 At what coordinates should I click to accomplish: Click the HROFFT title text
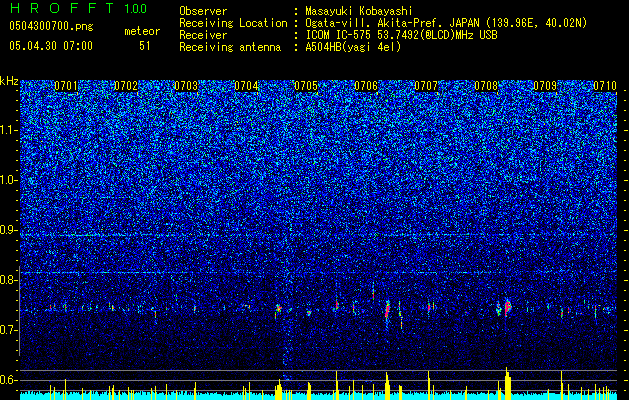click(x=62, y=8)
